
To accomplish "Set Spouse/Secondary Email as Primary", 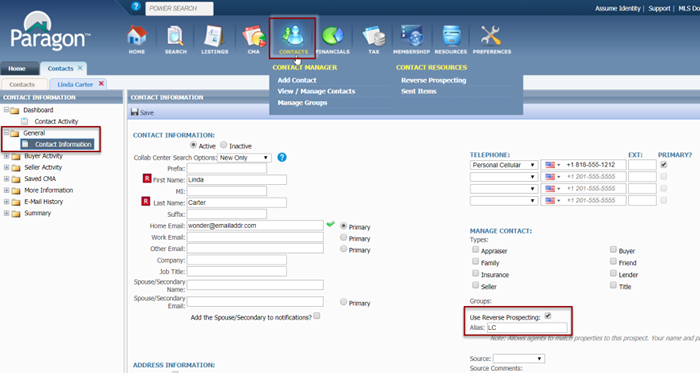I will tap(343, 302).
